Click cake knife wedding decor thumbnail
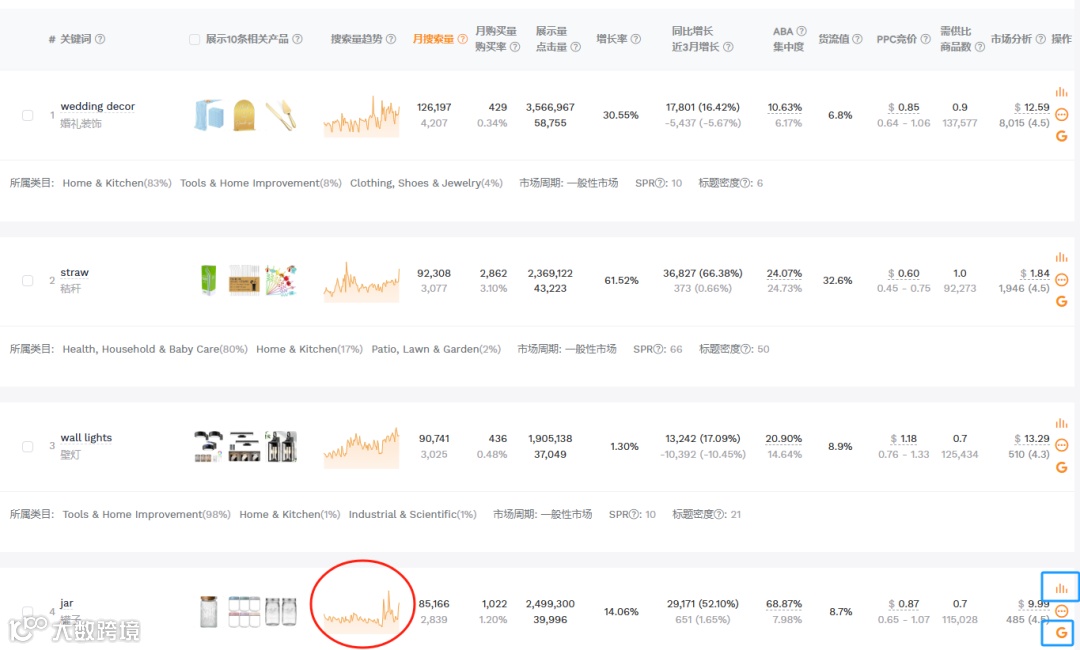Screen dimensions: 1080x650 pyautogui.click(x=281, y=115)
